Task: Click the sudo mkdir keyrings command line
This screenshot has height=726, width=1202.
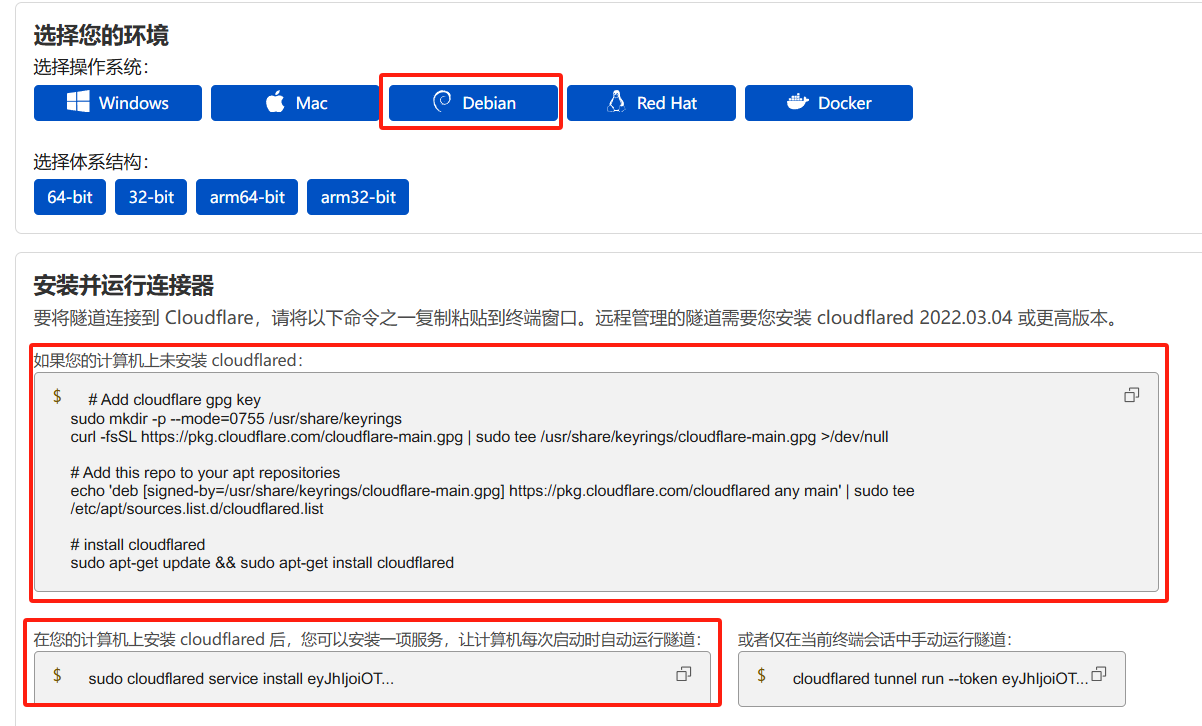Action: (236, 418)
